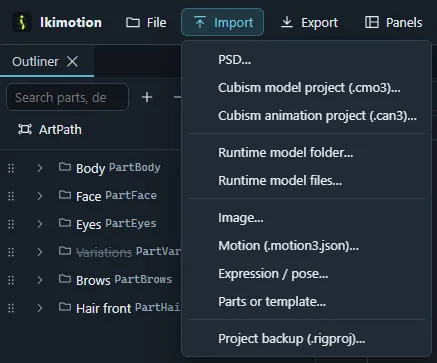
Task: Click the PartBrows ID text
Action: tap(143, 279)
